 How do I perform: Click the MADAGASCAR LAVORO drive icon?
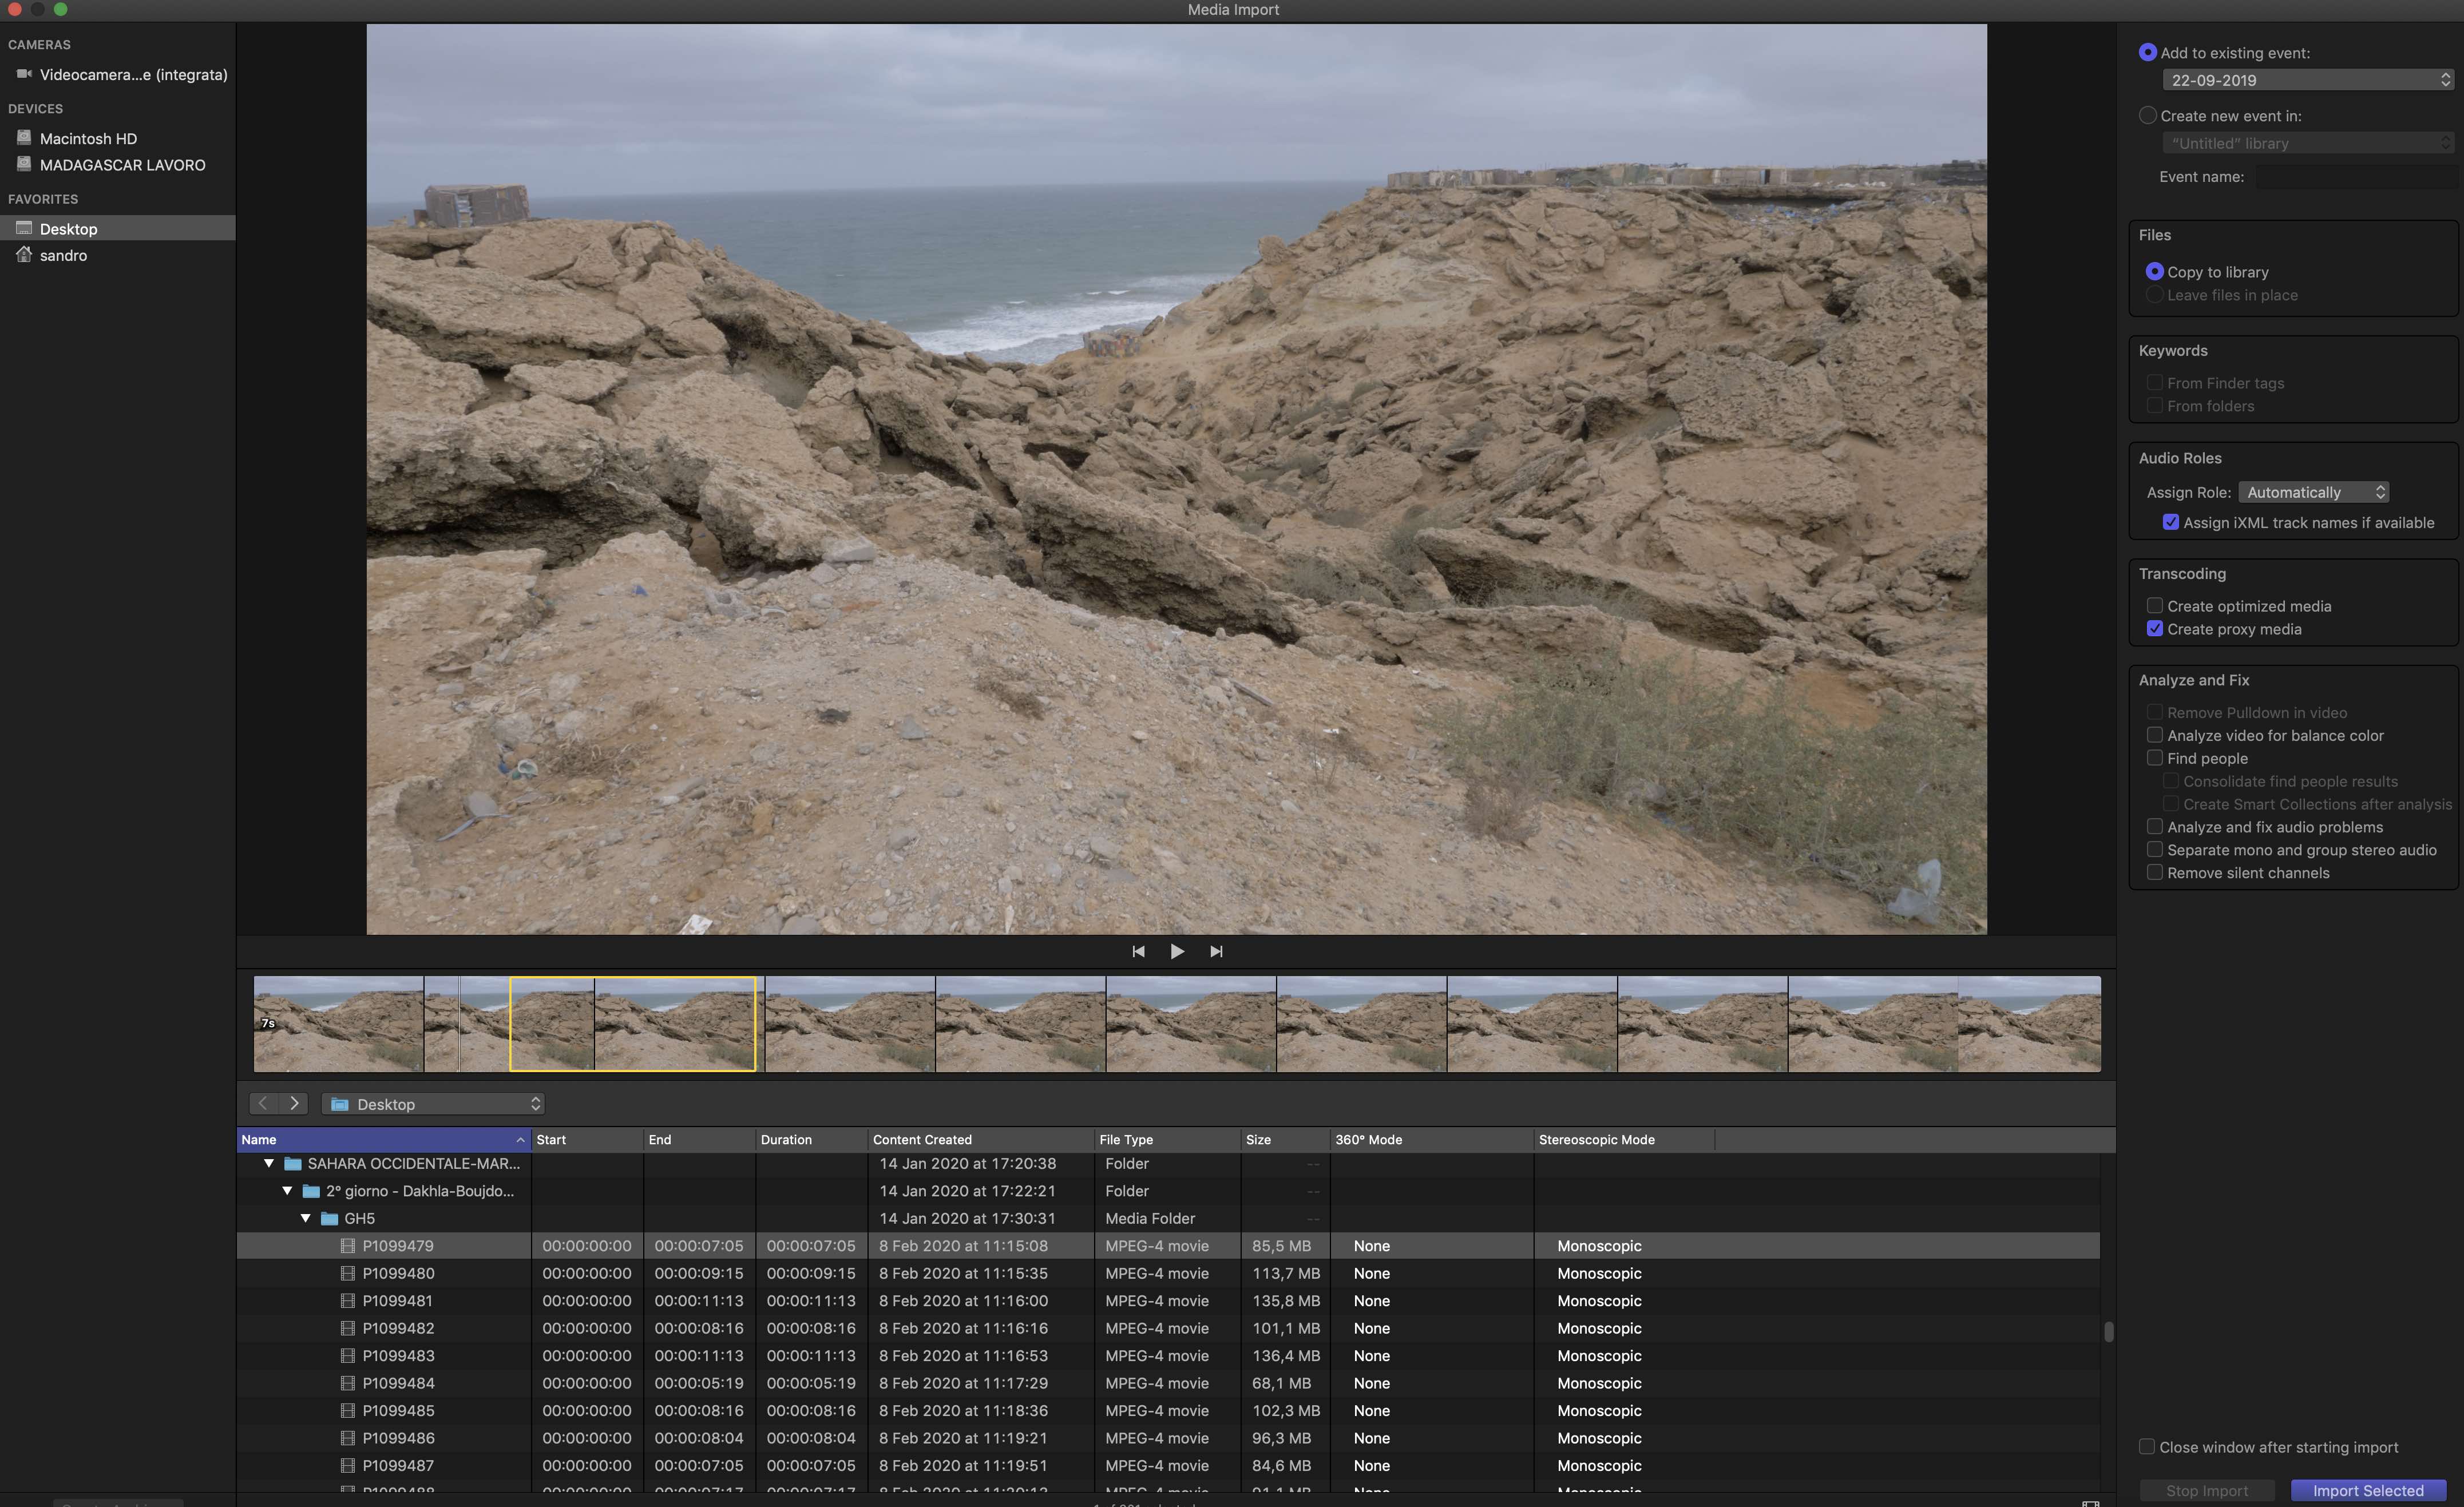24,164
